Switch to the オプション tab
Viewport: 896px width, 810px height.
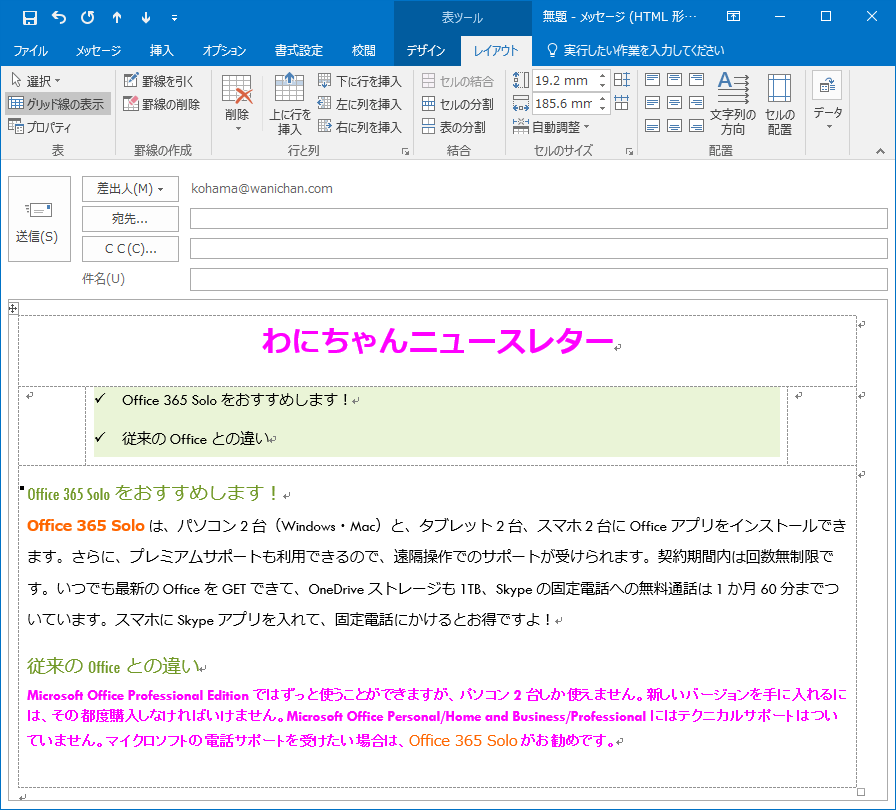tap(224, 51)
